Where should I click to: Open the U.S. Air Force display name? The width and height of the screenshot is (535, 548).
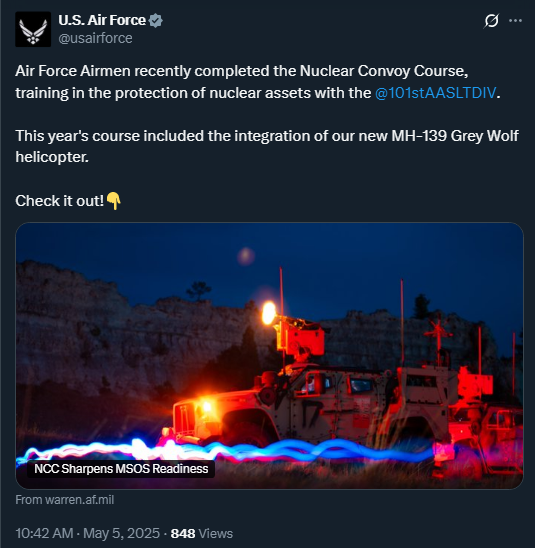click(102, 20)
